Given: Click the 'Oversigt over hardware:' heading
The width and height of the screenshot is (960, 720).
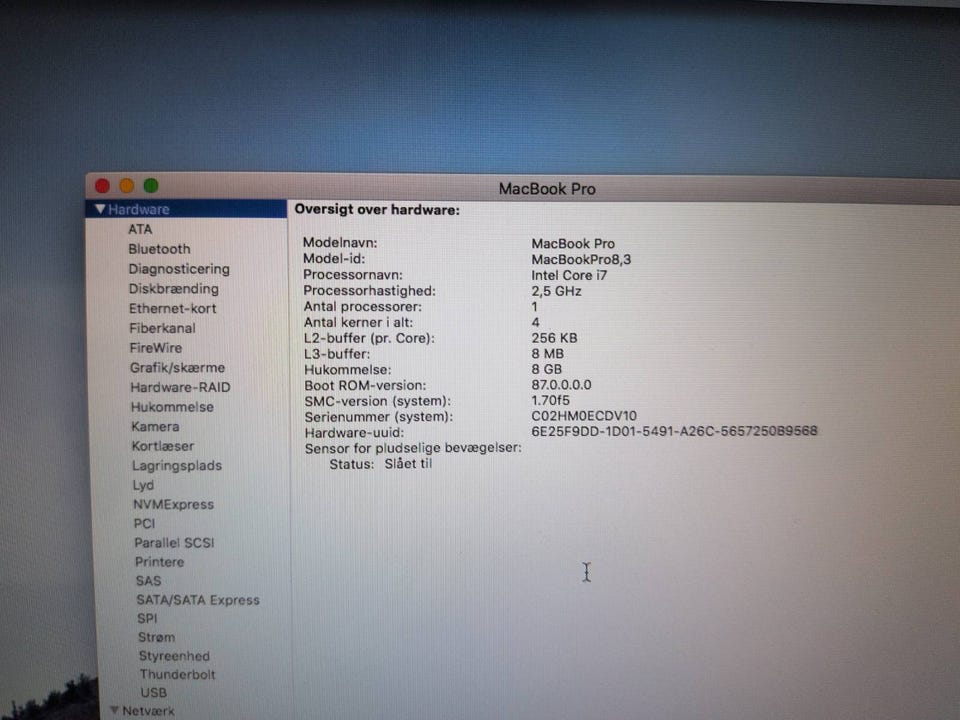Looking at the screenshot, I should (377, 210).
